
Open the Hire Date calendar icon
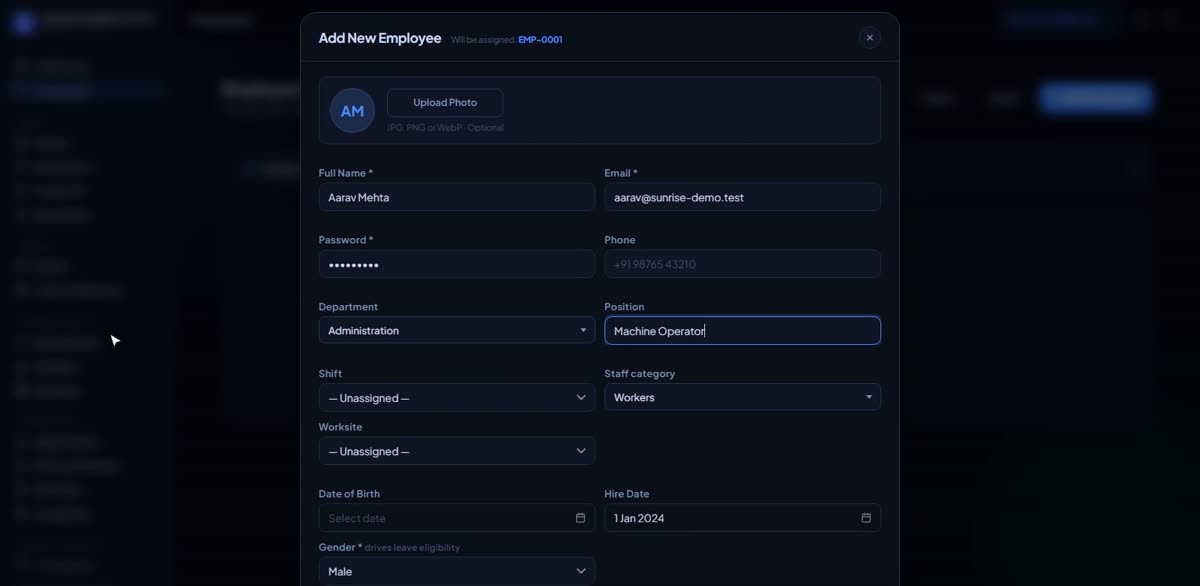(x=866, y=518)
